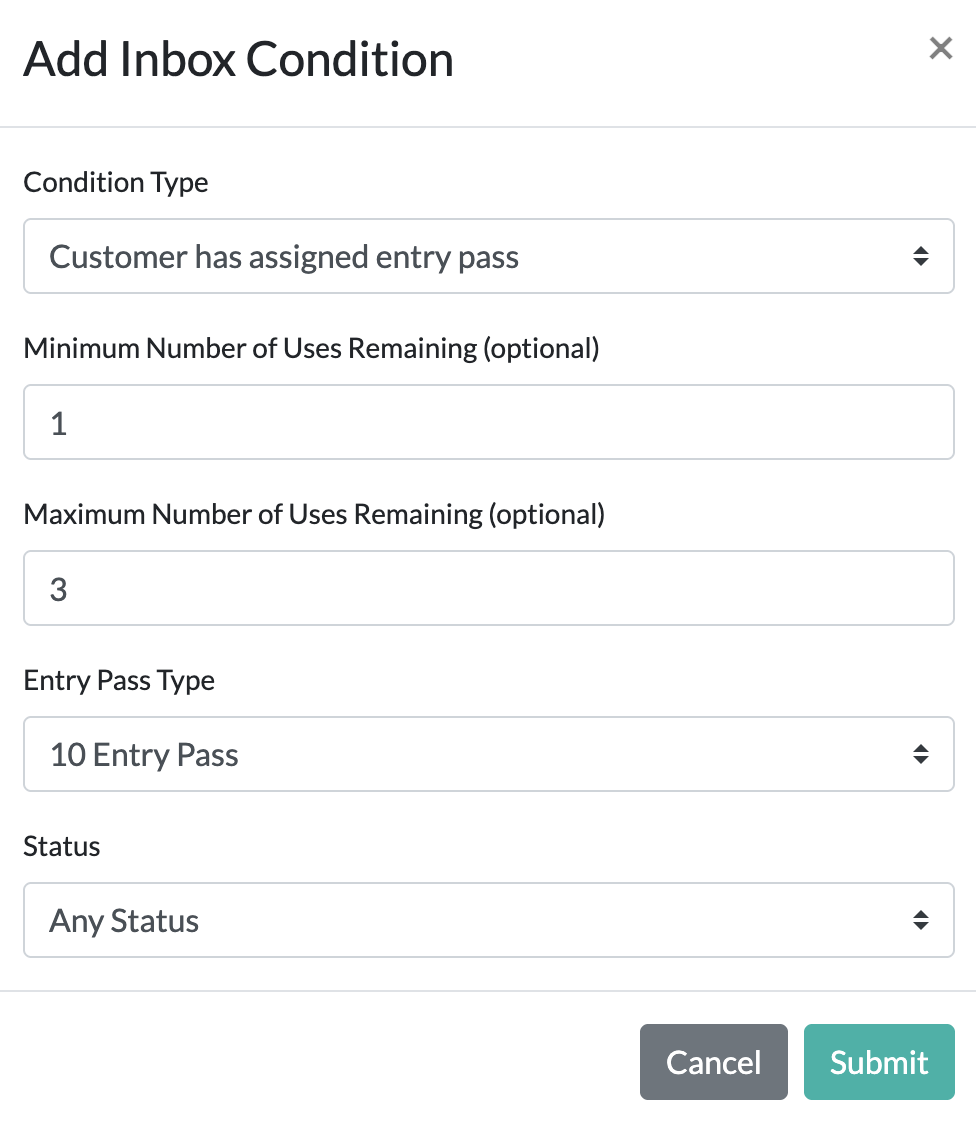Click the Condition Type dropdown arrow icon
The width and height of the screenshot is (976, 1126).
(920, 257)
